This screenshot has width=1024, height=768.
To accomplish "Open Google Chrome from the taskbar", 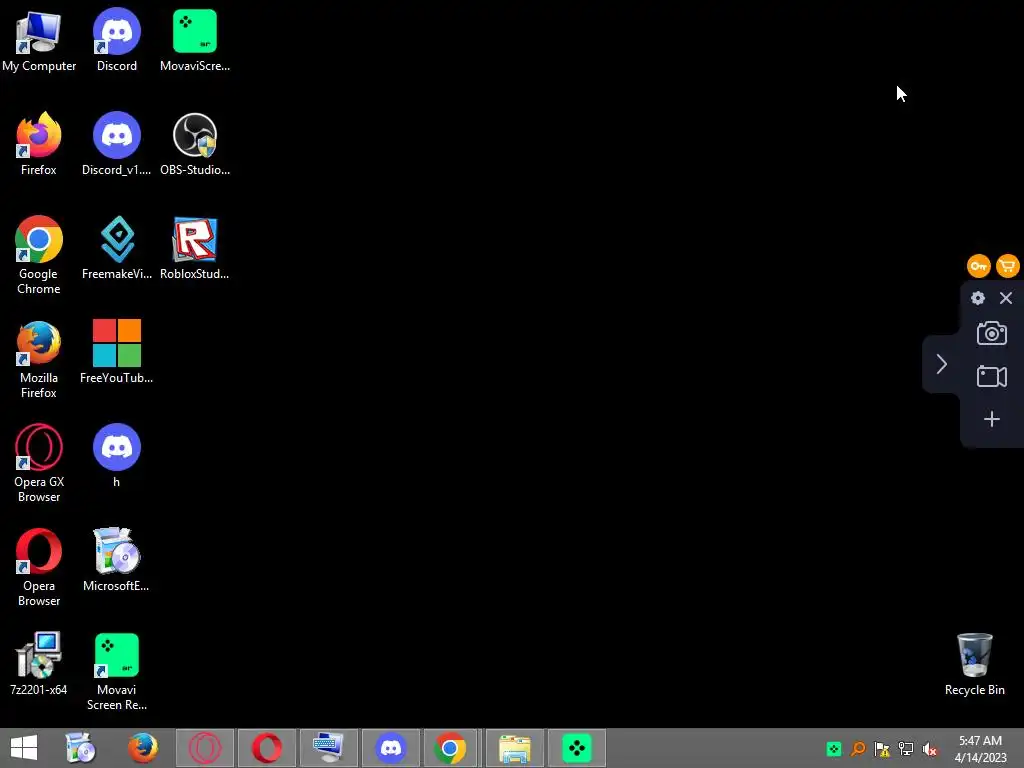I will tap(451, 748).
